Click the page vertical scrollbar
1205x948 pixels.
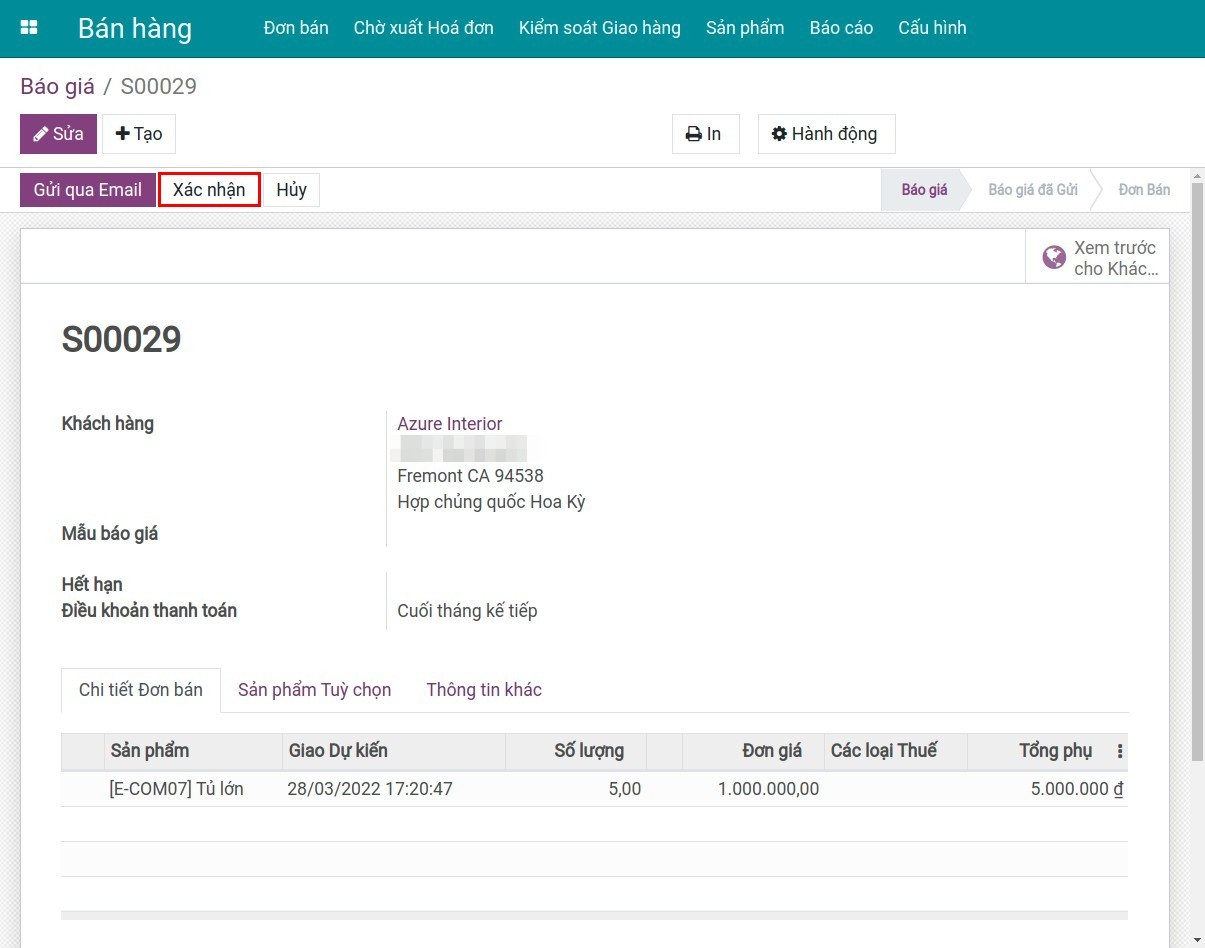(x=1197, y=470)
